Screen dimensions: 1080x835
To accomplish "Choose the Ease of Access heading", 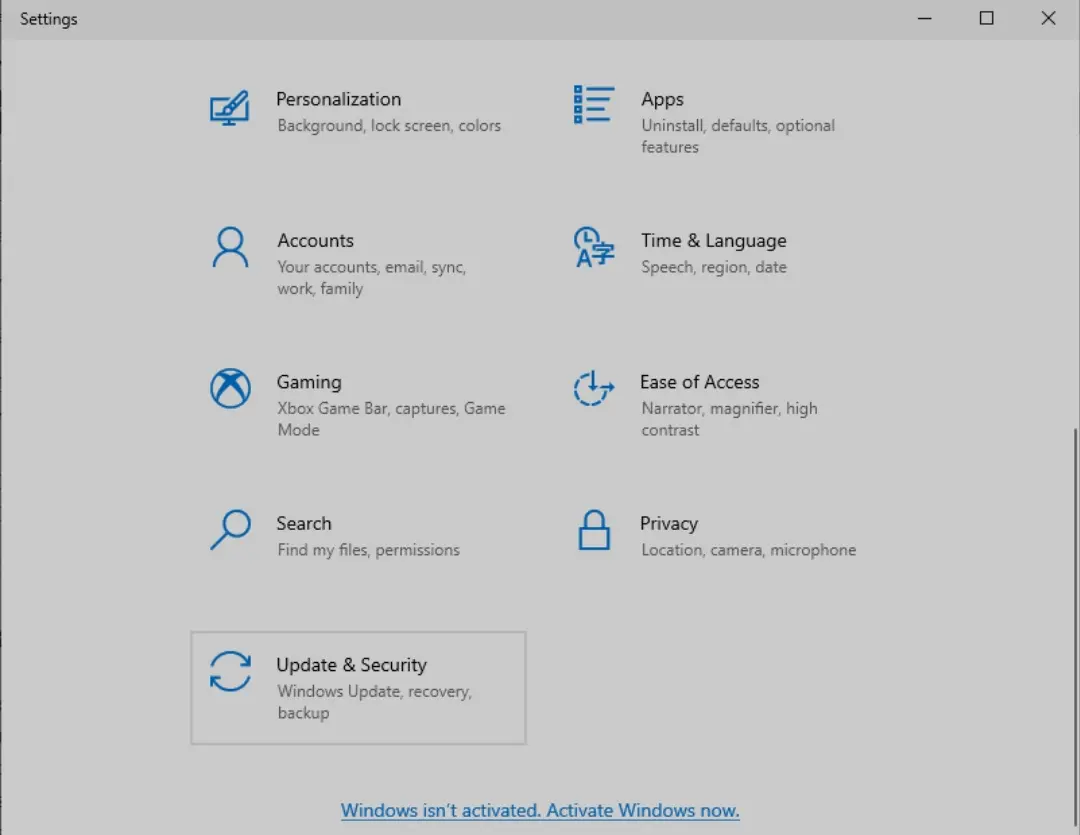I will [x=700, y=382].
